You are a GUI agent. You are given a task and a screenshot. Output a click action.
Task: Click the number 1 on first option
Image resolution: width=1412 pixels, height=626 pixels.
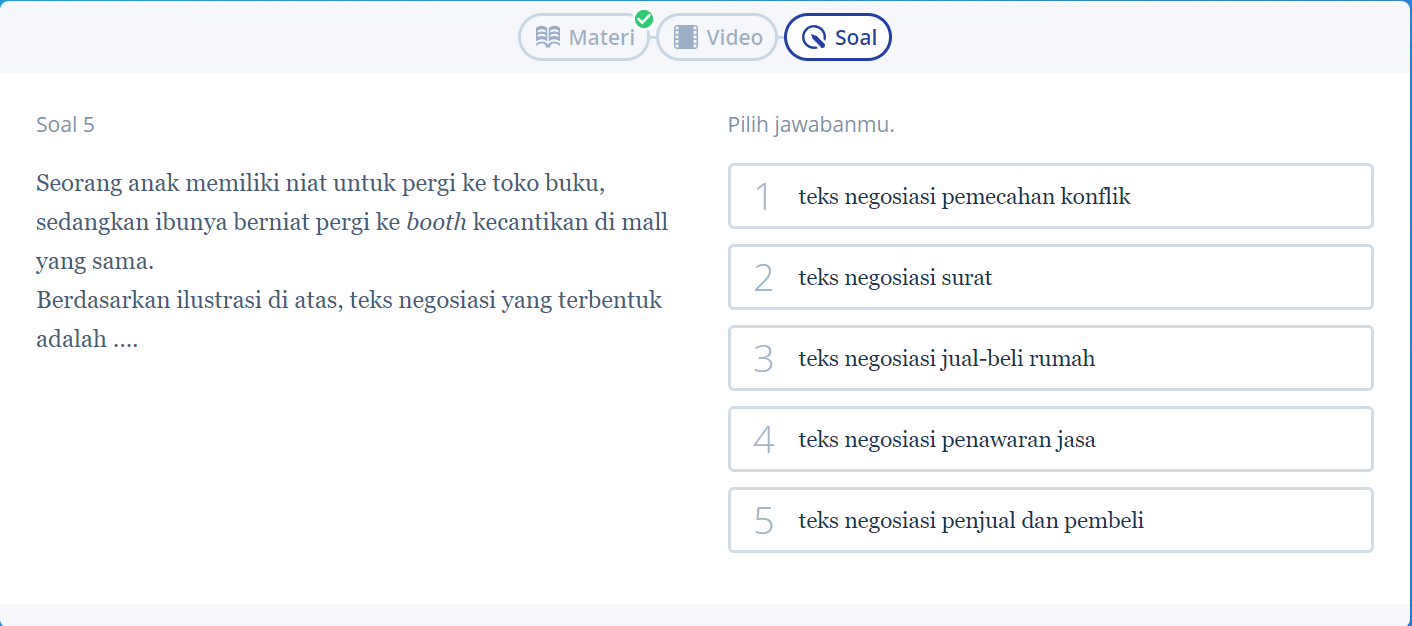[x=763, y=197]
